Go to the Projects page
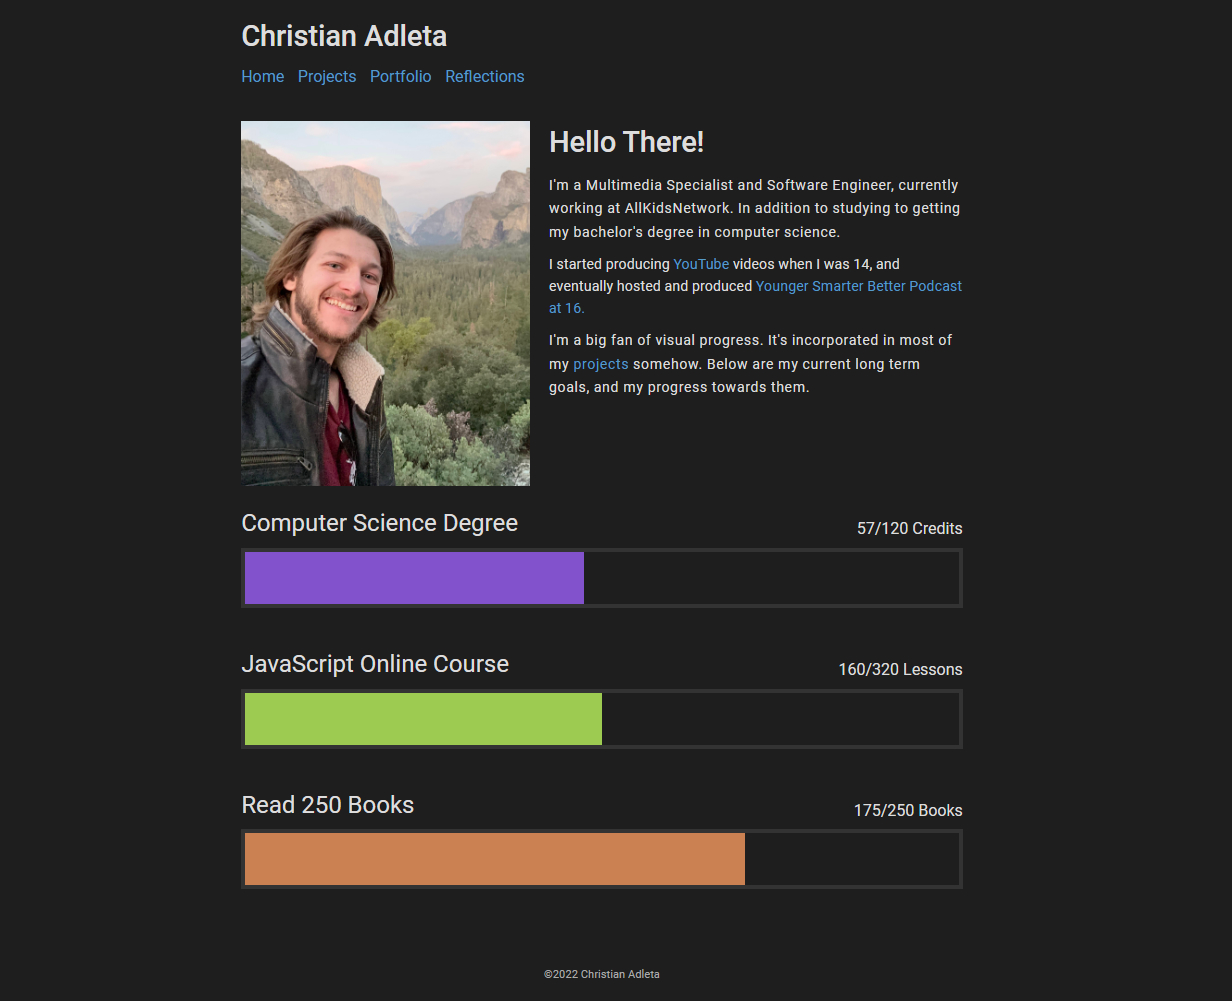The width and height of the screenshot is (1232, 1001). (x=327, y=76)
